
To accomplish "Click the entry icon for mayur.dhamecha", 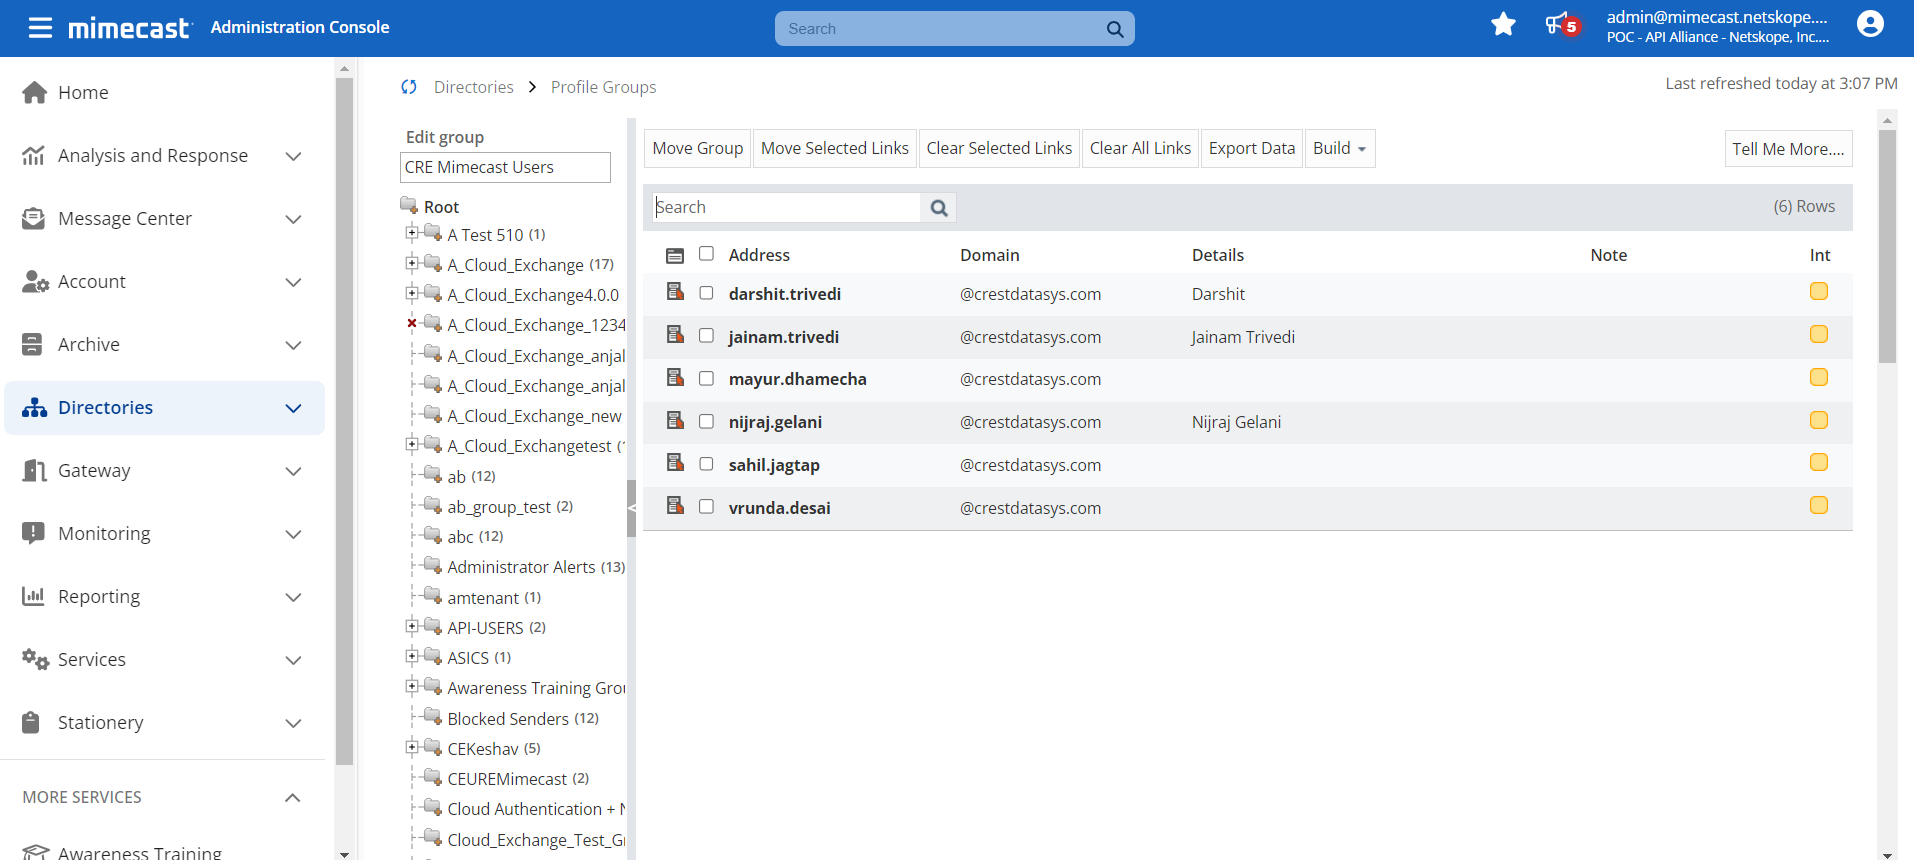I will [x=675, y=377].
